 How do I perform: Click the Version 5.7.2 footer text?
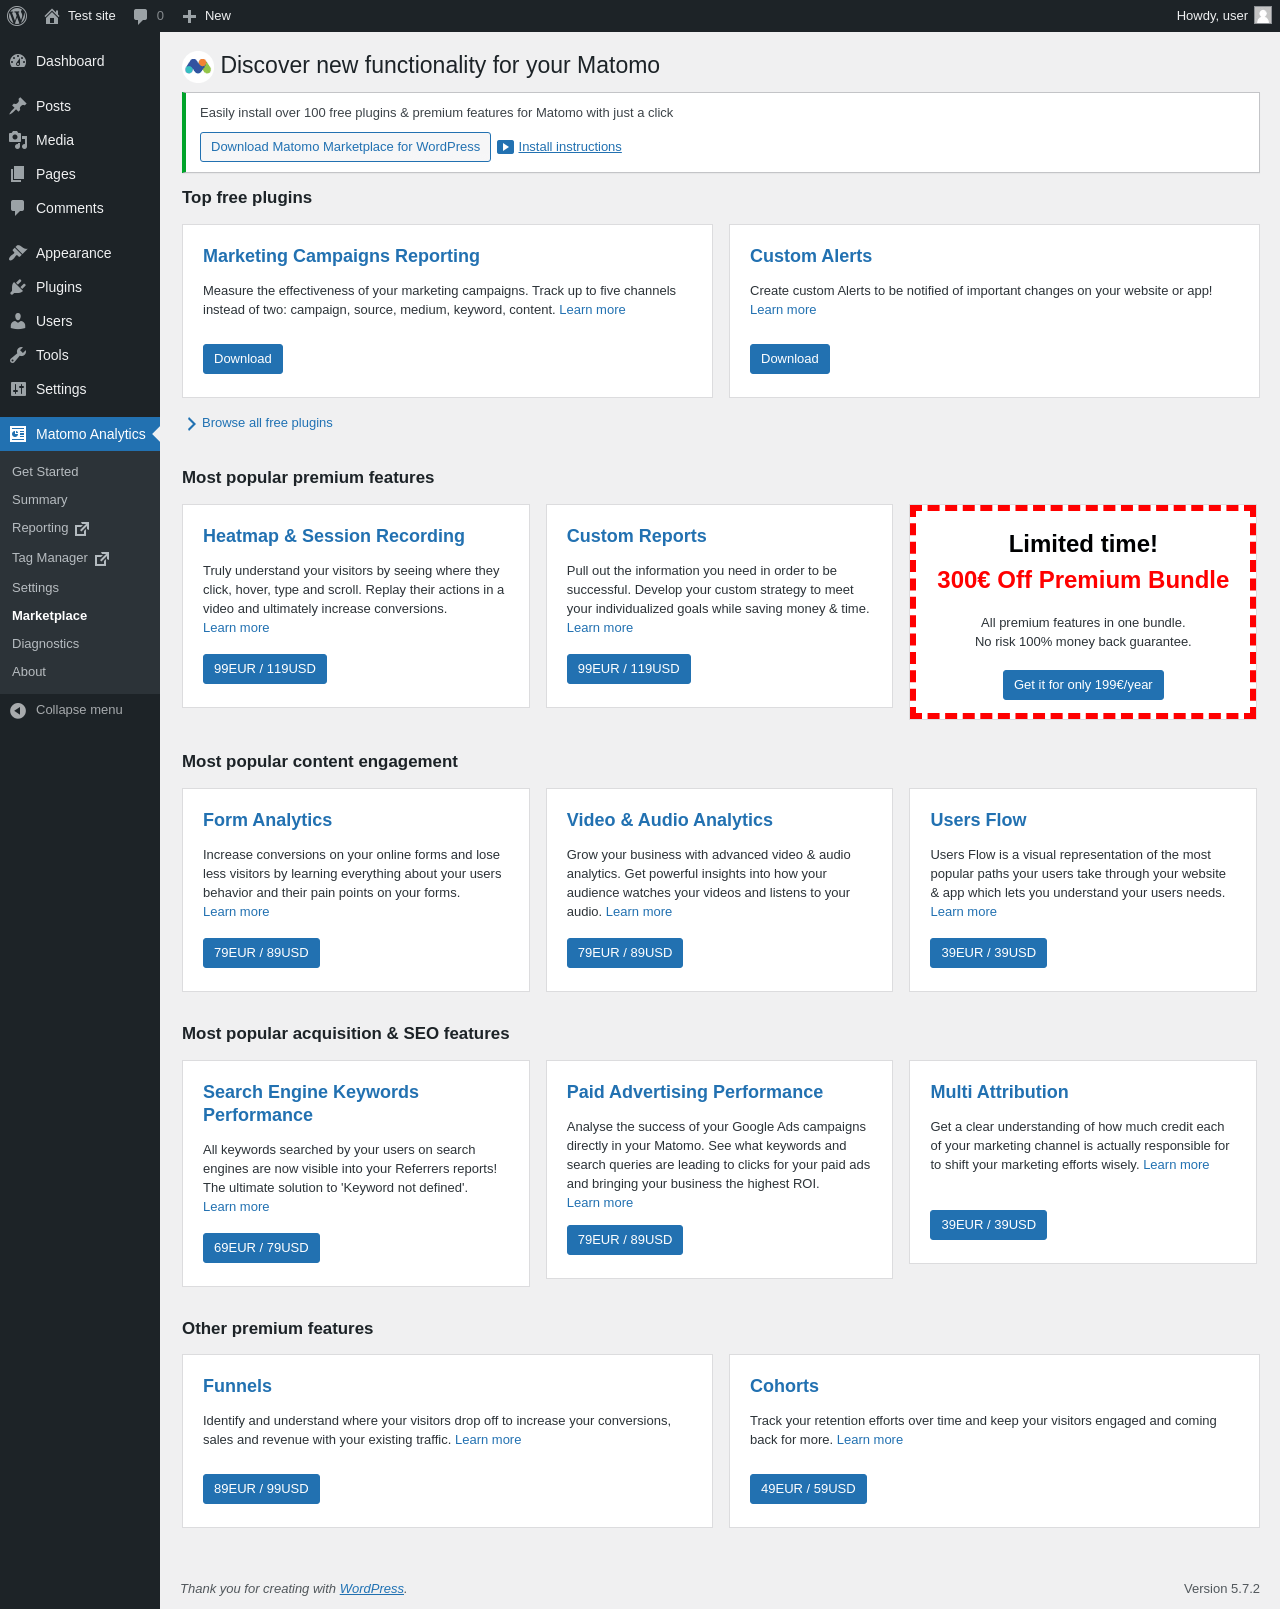click(1222, 1589)
